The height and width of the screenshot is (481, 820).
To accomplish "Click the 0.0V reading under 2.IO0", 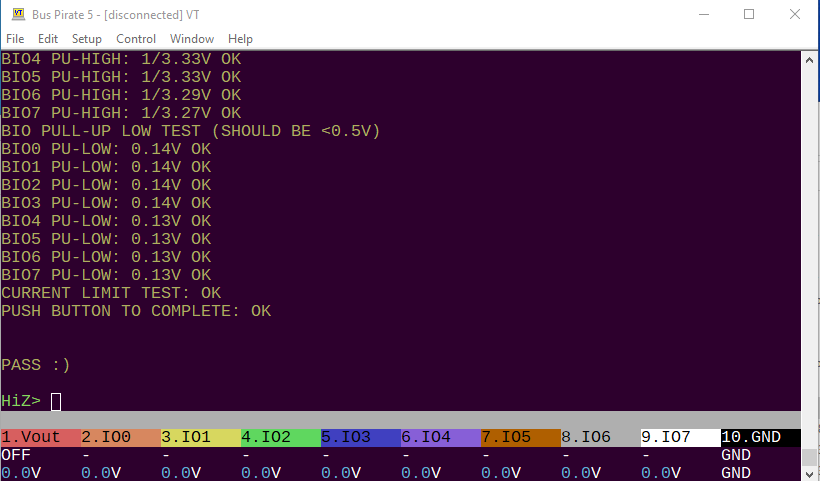I will (x=101, y=473).
